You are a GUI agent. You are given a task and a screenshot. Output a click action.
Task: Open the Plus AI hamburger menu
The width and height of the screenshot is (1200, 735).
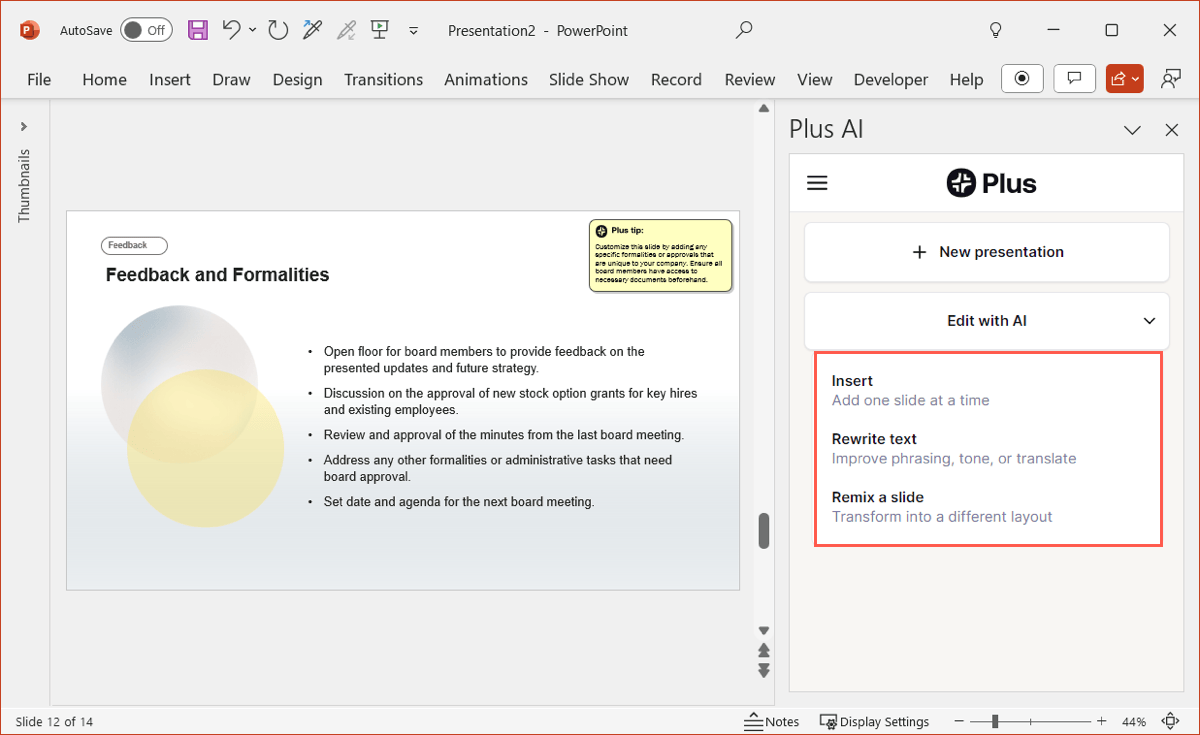click(x=817, y=183)
